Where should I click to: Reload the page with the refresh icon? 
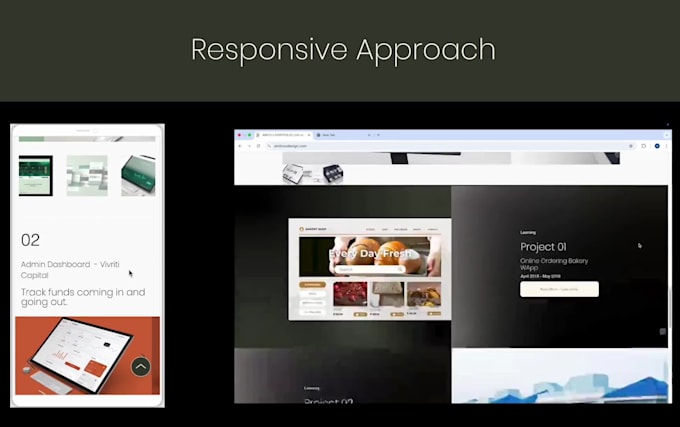(x=258, y=146)
